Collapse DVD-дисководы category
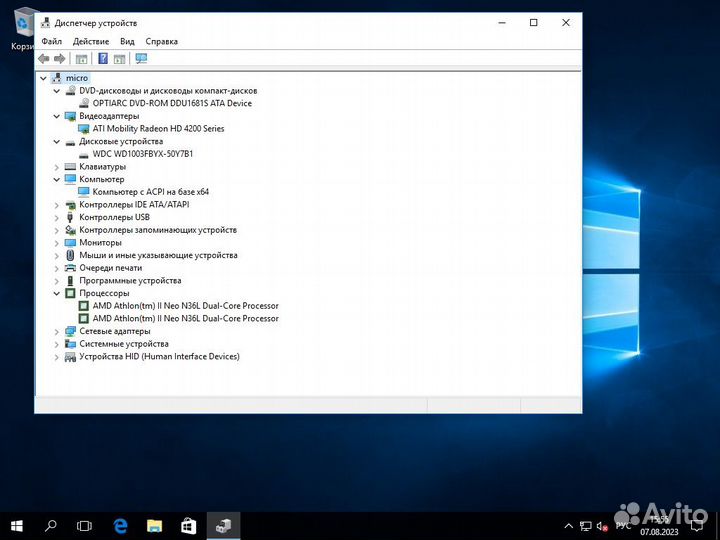The width and height of the screenshot is (720, 540). (x=56, y=91)
